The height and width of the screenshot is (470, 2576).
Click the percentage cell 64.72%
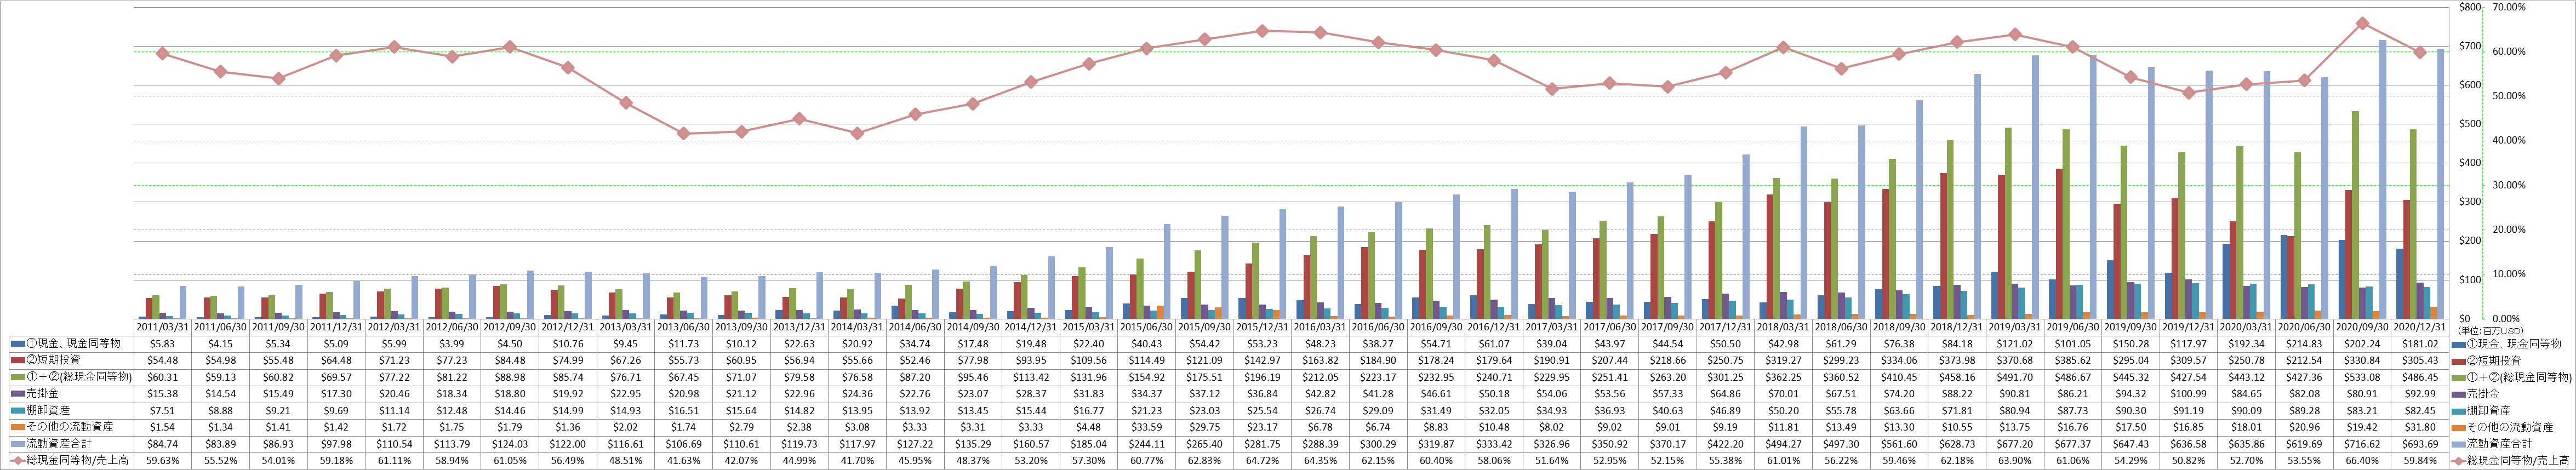pos(1263,461)
